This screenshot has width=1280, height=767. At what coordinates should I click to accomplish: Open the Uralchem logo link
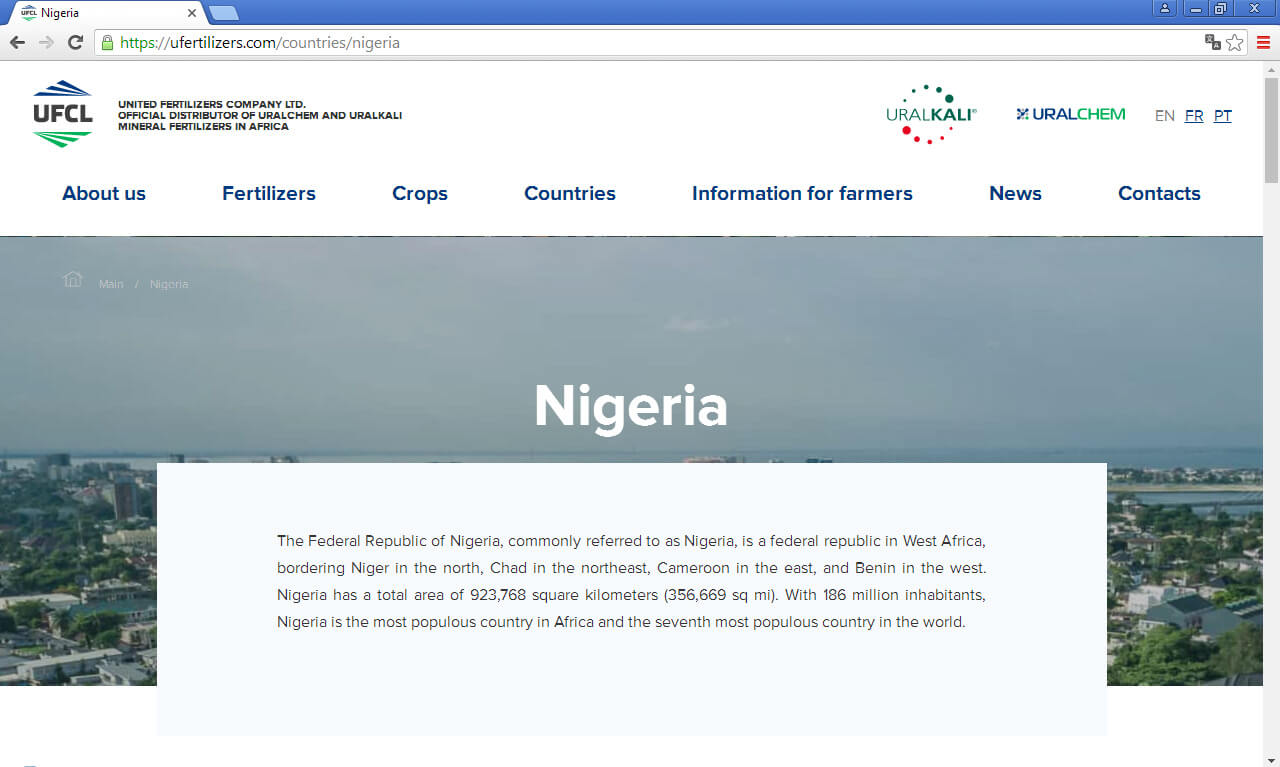(x=1070, y=114)
